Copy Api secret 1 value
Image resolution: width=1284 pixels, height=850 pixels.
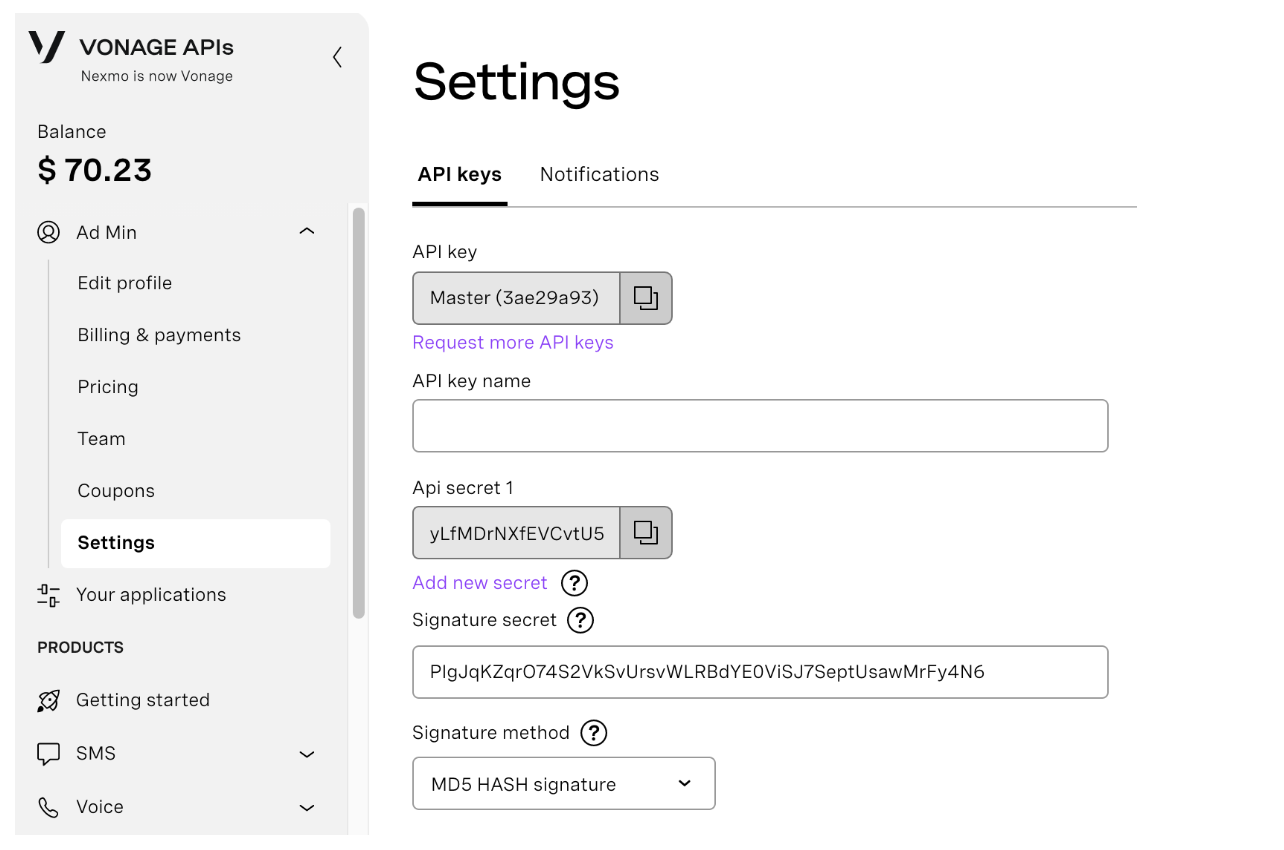pyautogui.click(x=646, y=533)
